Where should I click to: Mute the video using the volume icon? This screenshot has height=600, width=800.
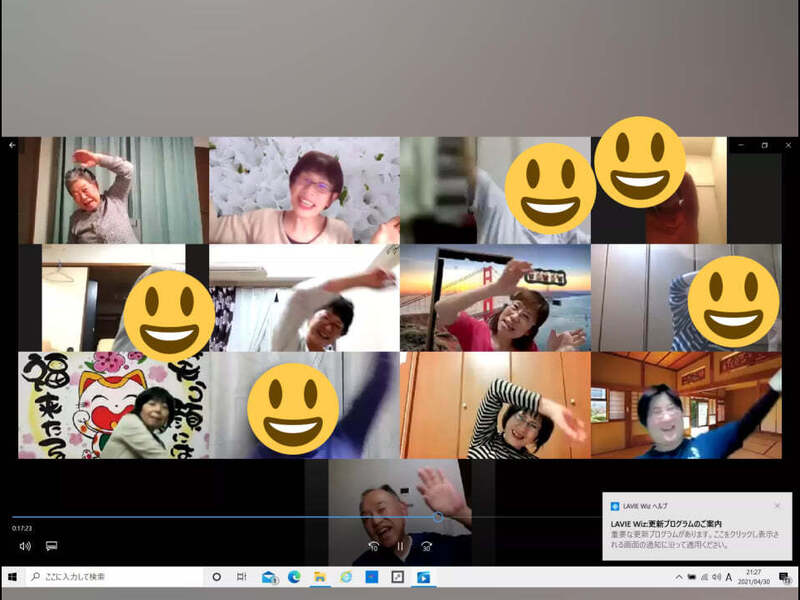click(25, 546)
